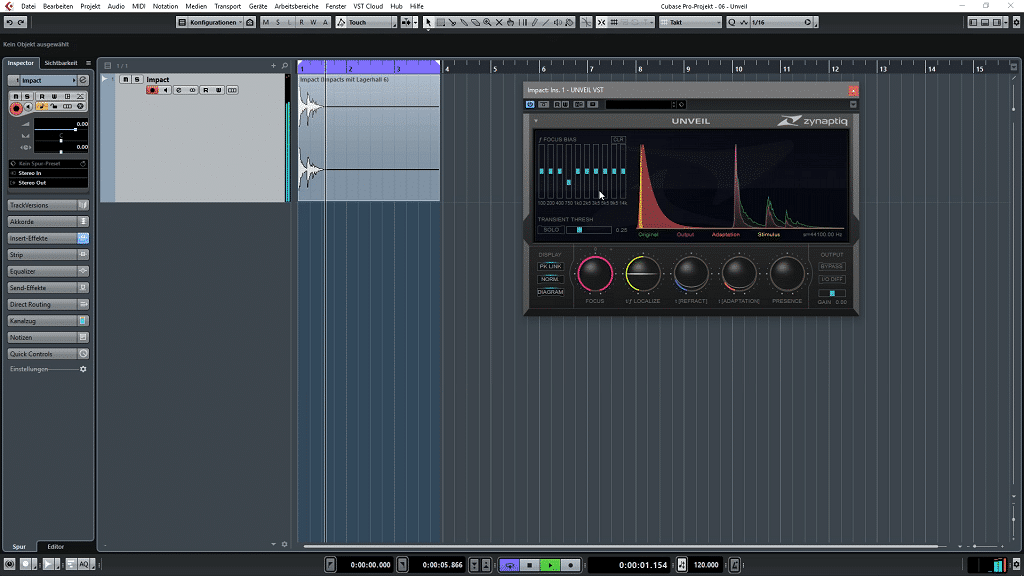Click the Iterative Quantize icon beside 1/16

(x=744, y=22)
